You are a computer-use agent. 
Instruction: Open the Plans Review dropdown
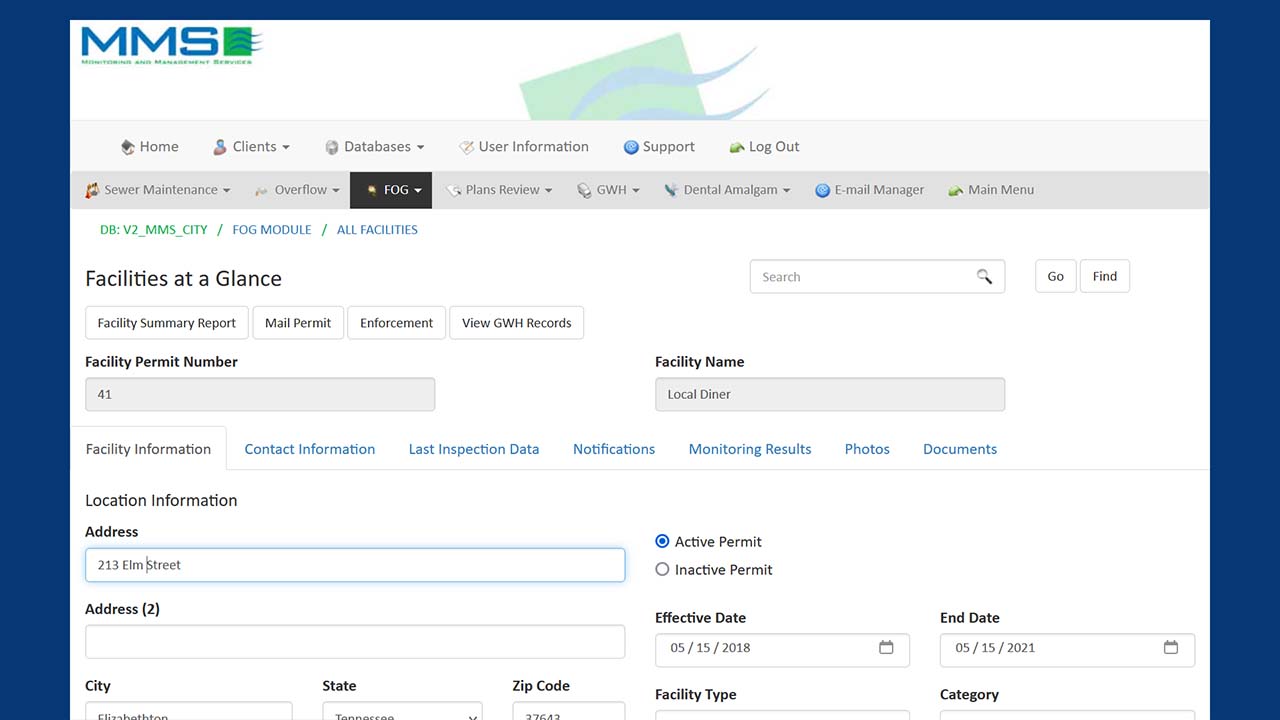point(500,190)
